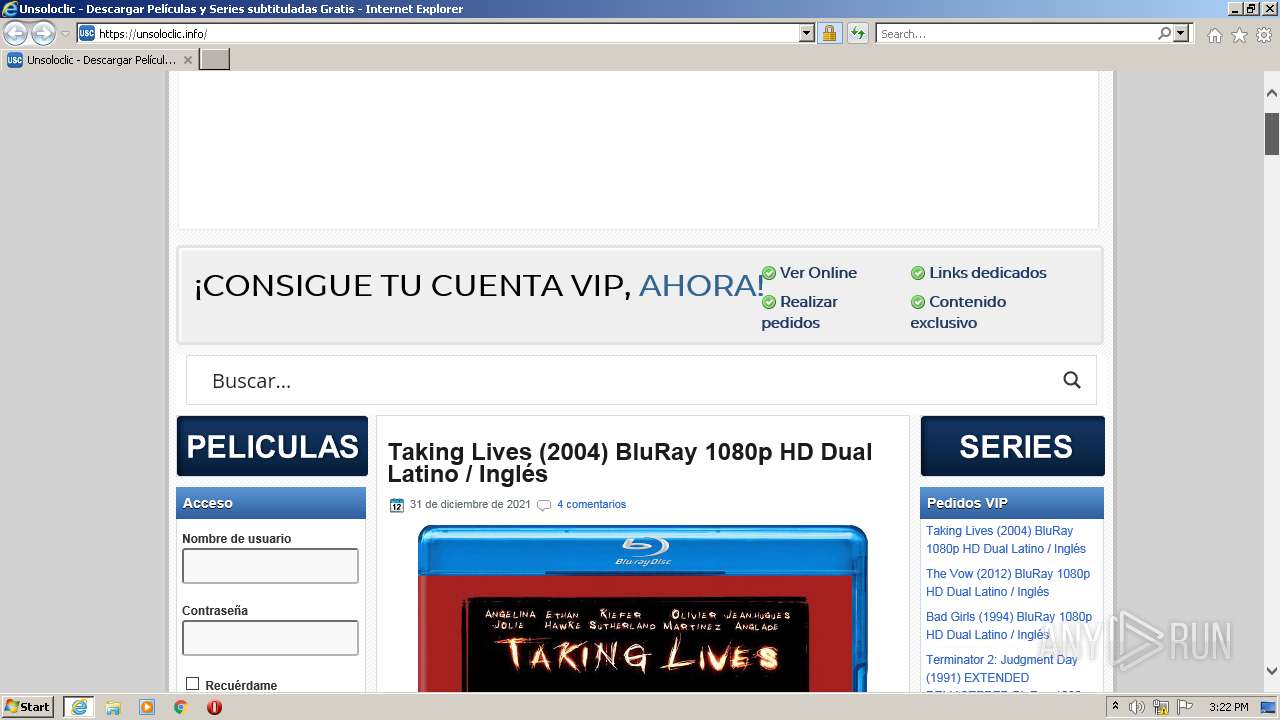Image resolution: width=1280 pixels, height=720 pixels.
Task: Click the volume speaker tray icon
Action: pyautogui.click(x=1138, y=707)
